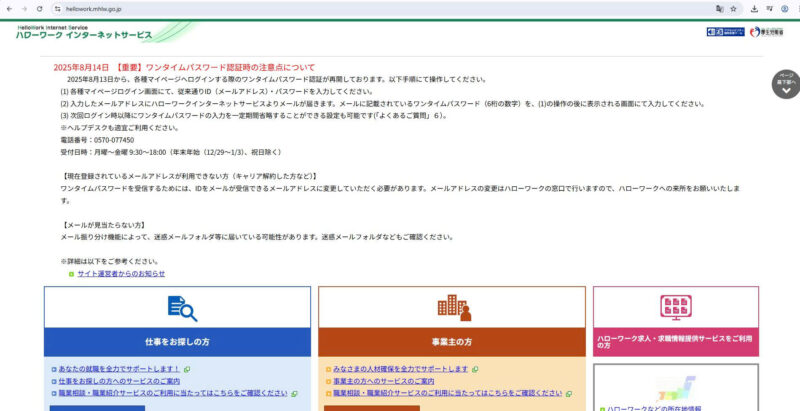This screenshot has height=411, width=800.
Task: Select the 仕事をお探しの方 blue header
Action: click(x=177, y=342)
